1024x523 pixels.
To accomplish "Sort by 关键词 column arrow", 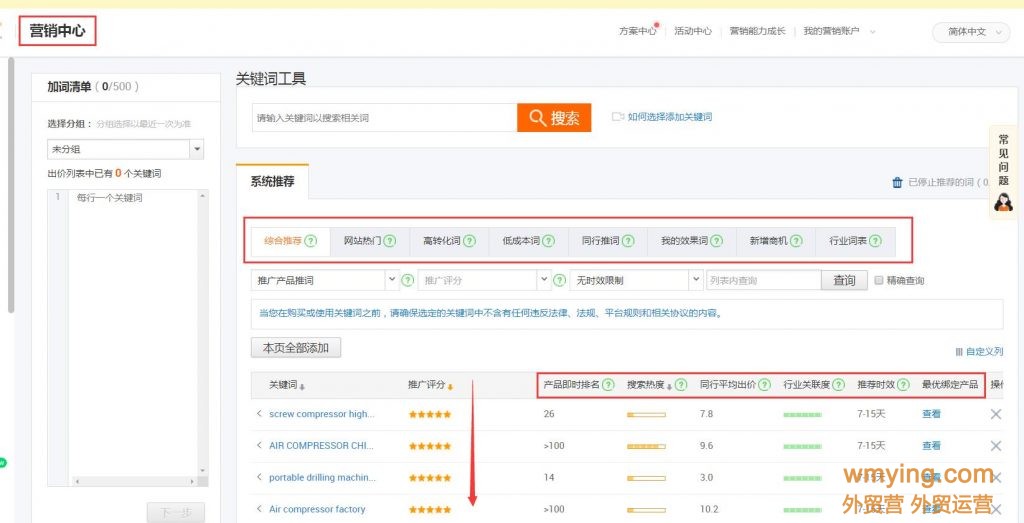I will click(302, 387).
